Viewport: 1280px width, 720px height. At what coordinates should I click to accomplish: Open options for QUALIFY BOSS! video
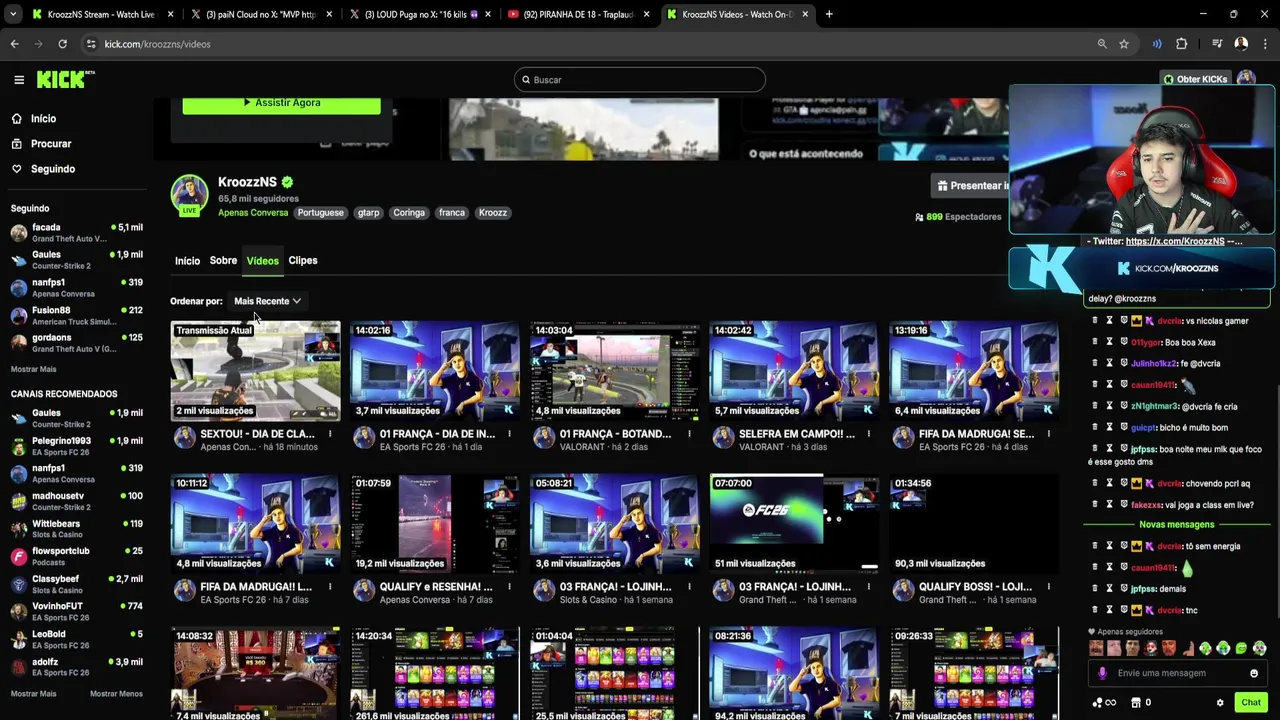(1049, 587)
